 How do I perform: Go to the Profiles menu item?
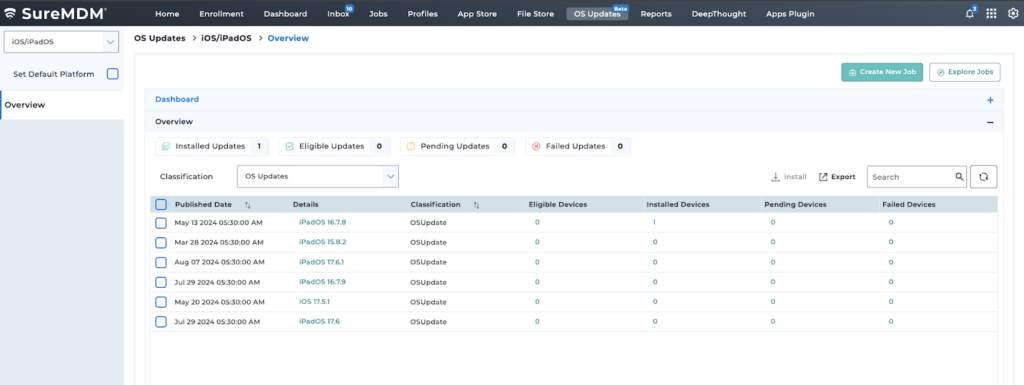[423, 14]
